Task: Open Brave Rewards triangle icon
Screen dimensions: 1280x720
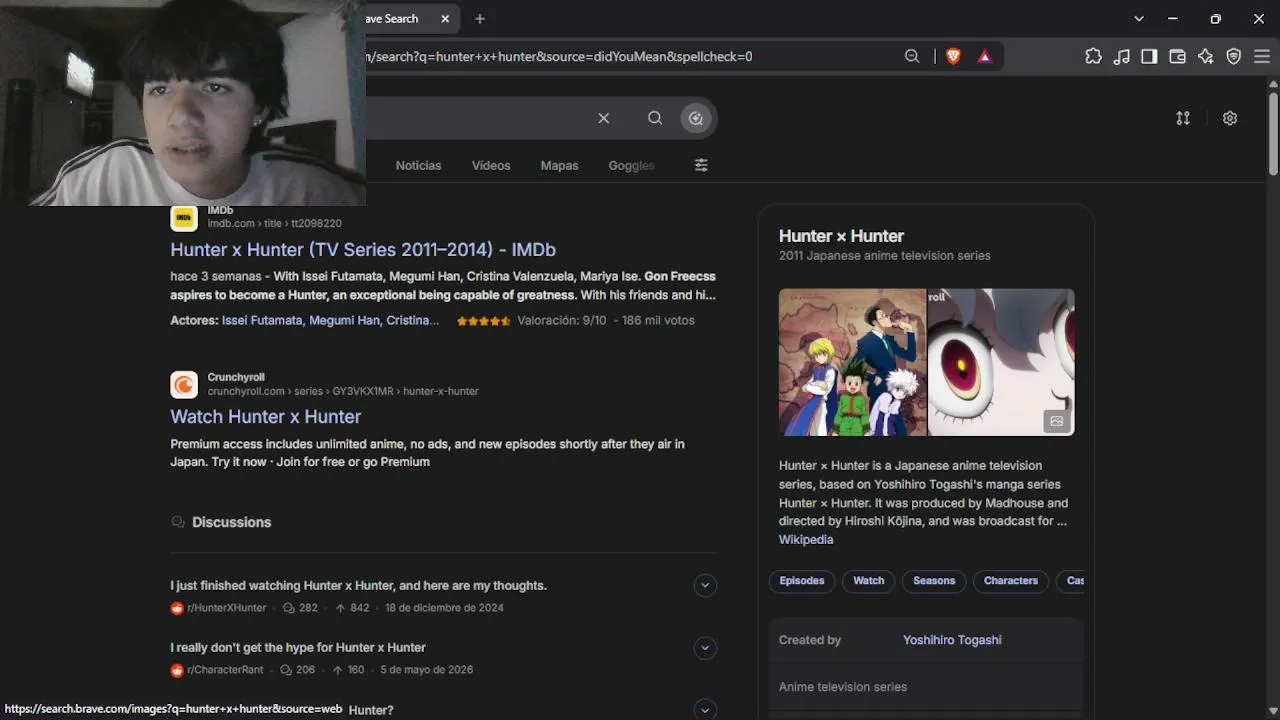Action: click(x=985, y=57)
